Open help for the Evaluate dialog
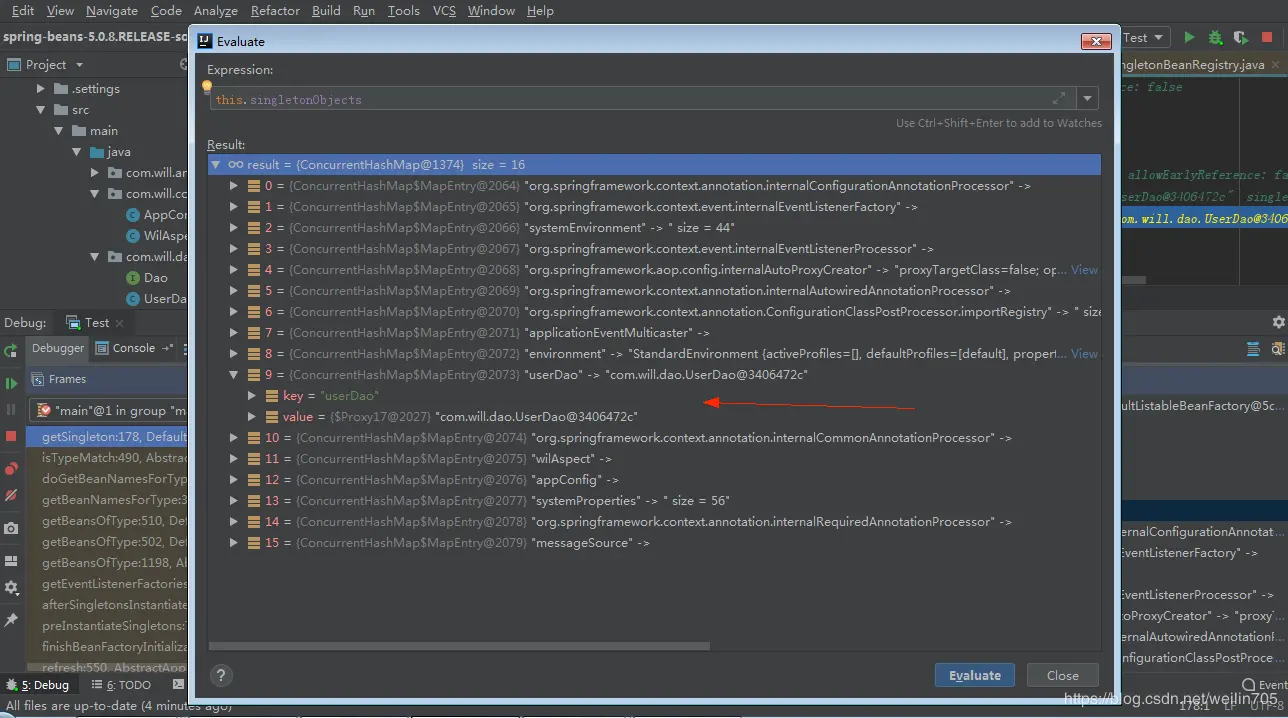 pos(222,675)
